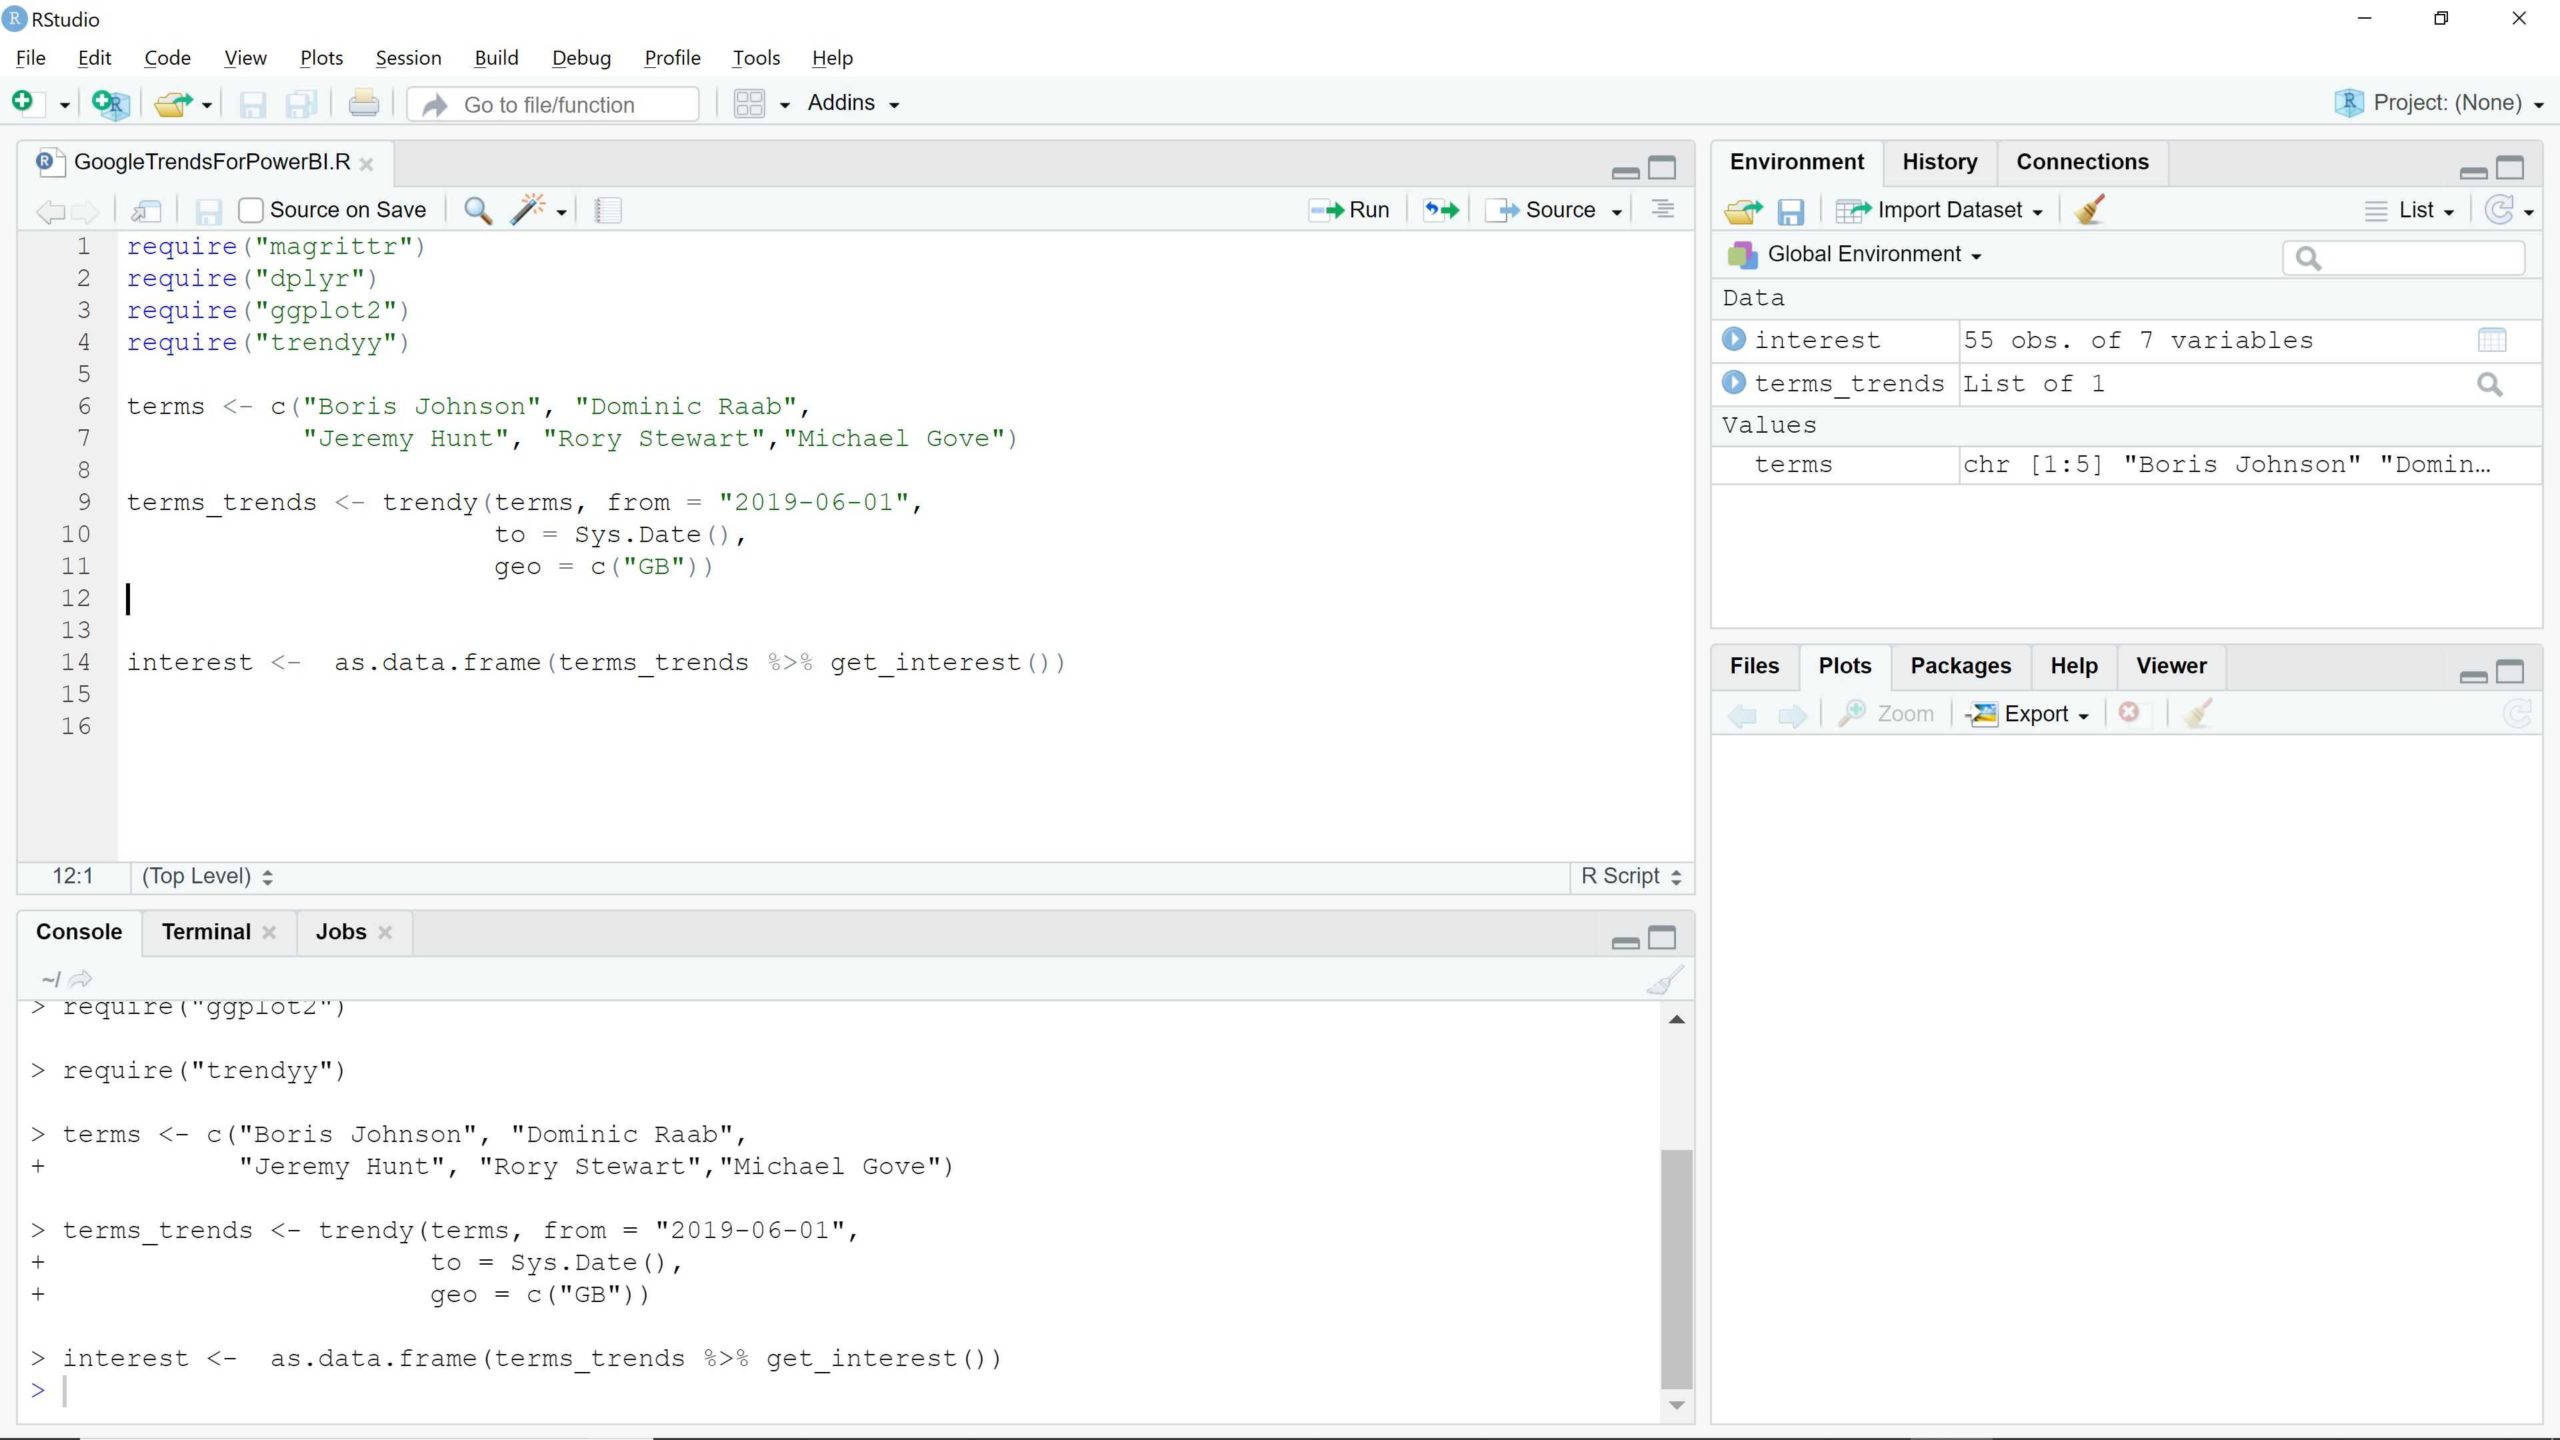Screen dimensions: 2560x1440
Task: Close the Jobs tab
Action: 385,932
